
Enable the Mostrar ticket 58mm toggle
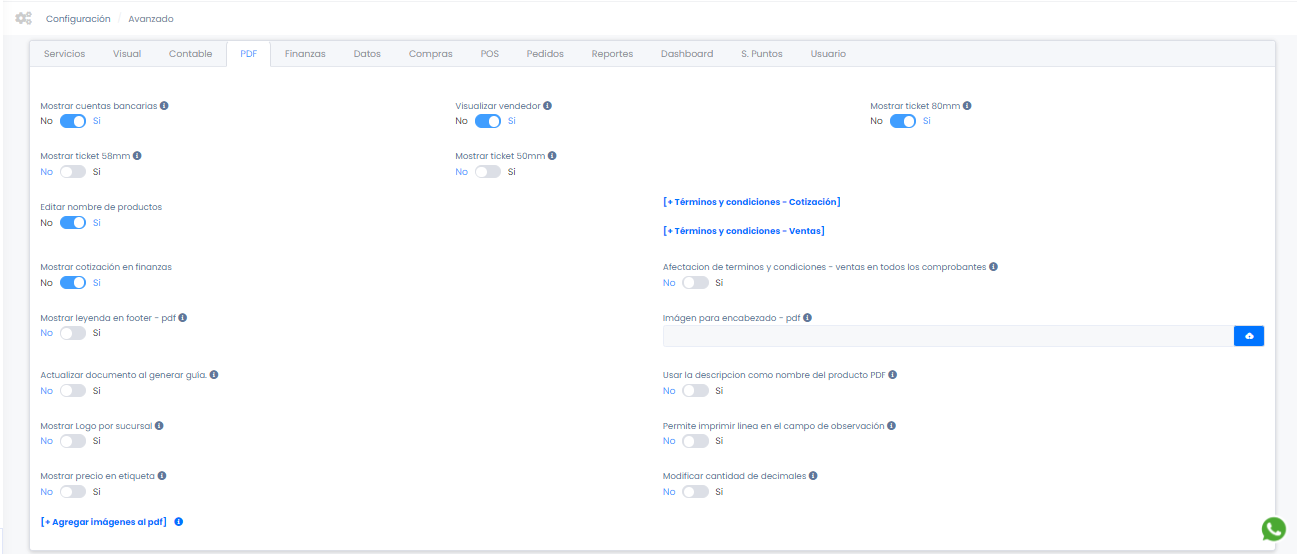(x=73, y=172)
